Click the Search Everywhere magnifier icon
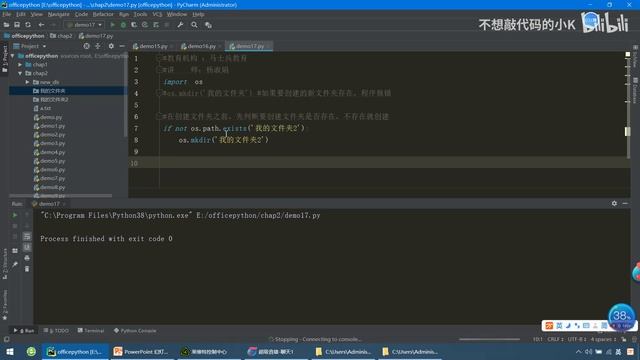Screen dimensions: 640x360 coord(194,25)
